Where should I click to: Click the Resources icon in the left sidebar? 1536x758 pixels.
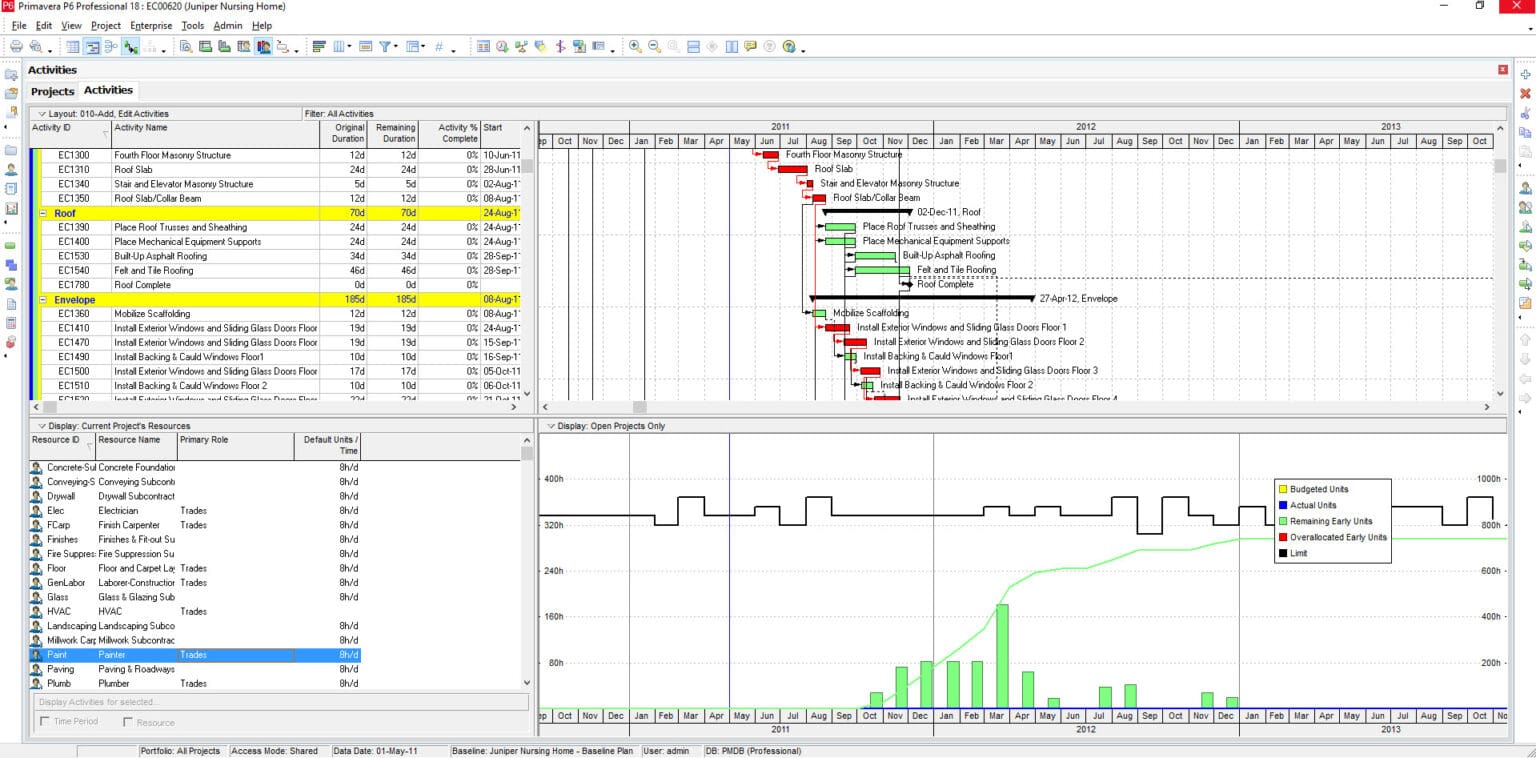12,167
